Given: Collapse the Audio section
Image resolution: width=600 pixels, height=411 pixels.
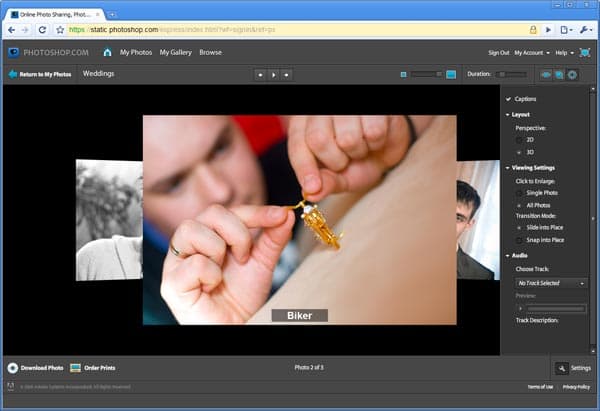Looking at the screenshot, I should point(507,256).
